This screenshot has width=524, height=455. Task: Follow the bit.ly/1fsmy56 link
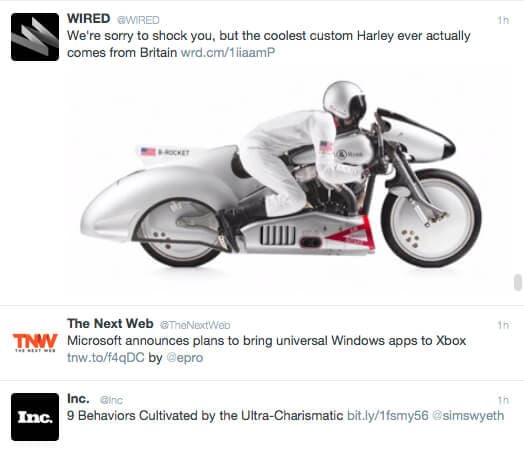(388, 416)
